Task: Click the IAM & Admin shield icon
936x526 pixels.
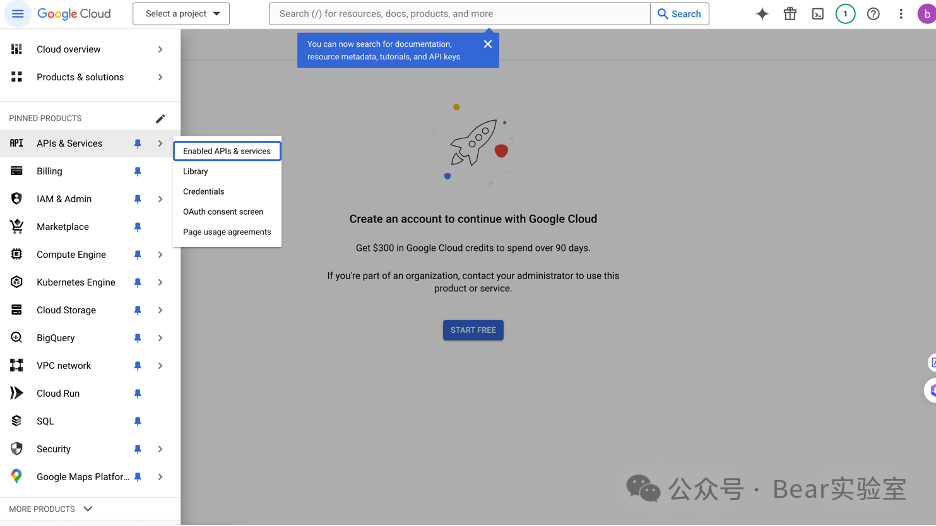Action: [17, 199]
